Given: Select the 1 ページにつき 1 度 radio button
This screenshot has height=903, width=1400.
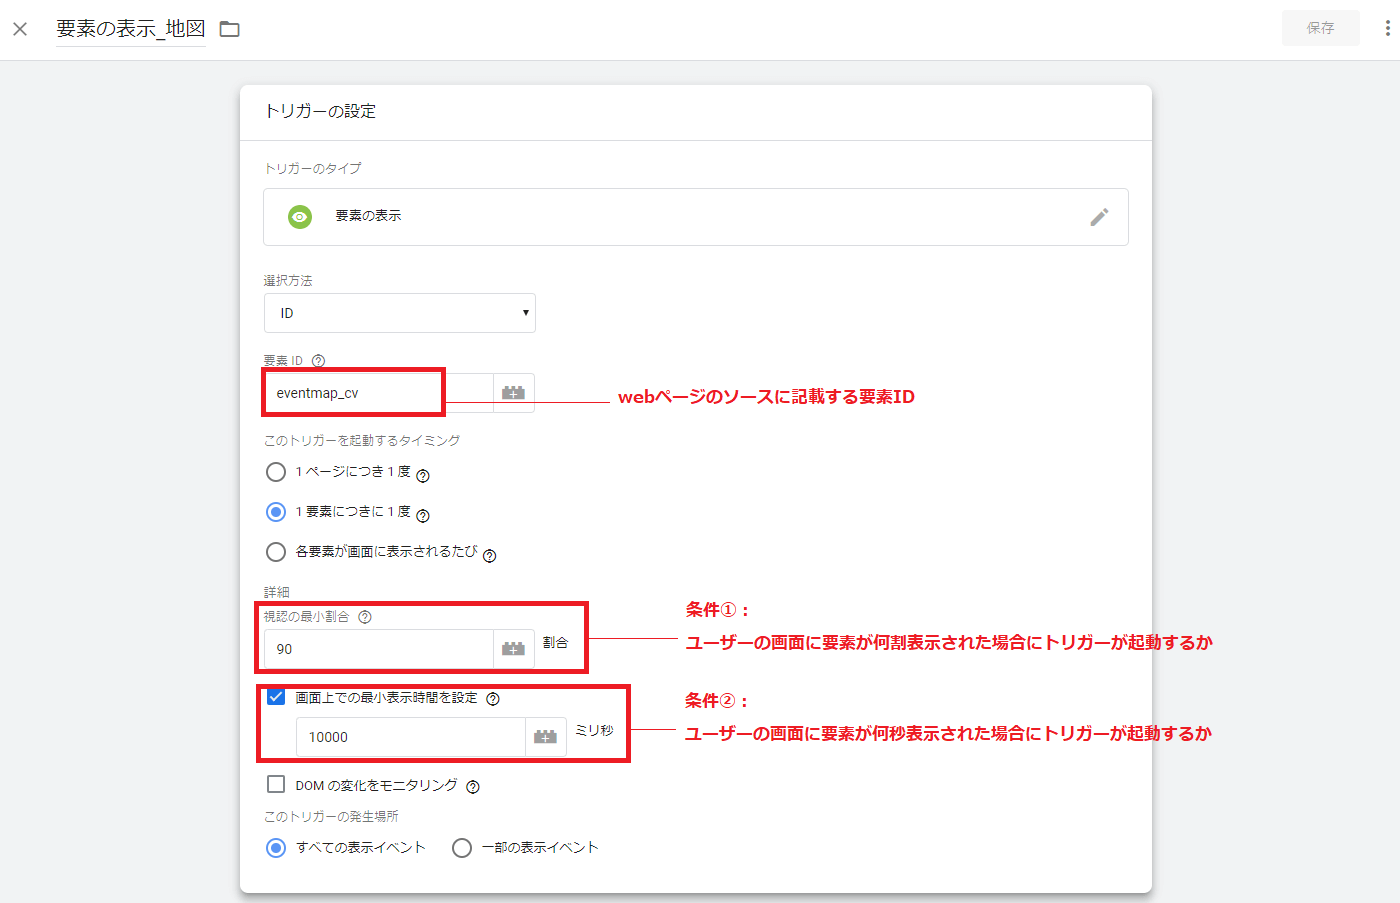Looking at the screenshot, I should [276, 472].
